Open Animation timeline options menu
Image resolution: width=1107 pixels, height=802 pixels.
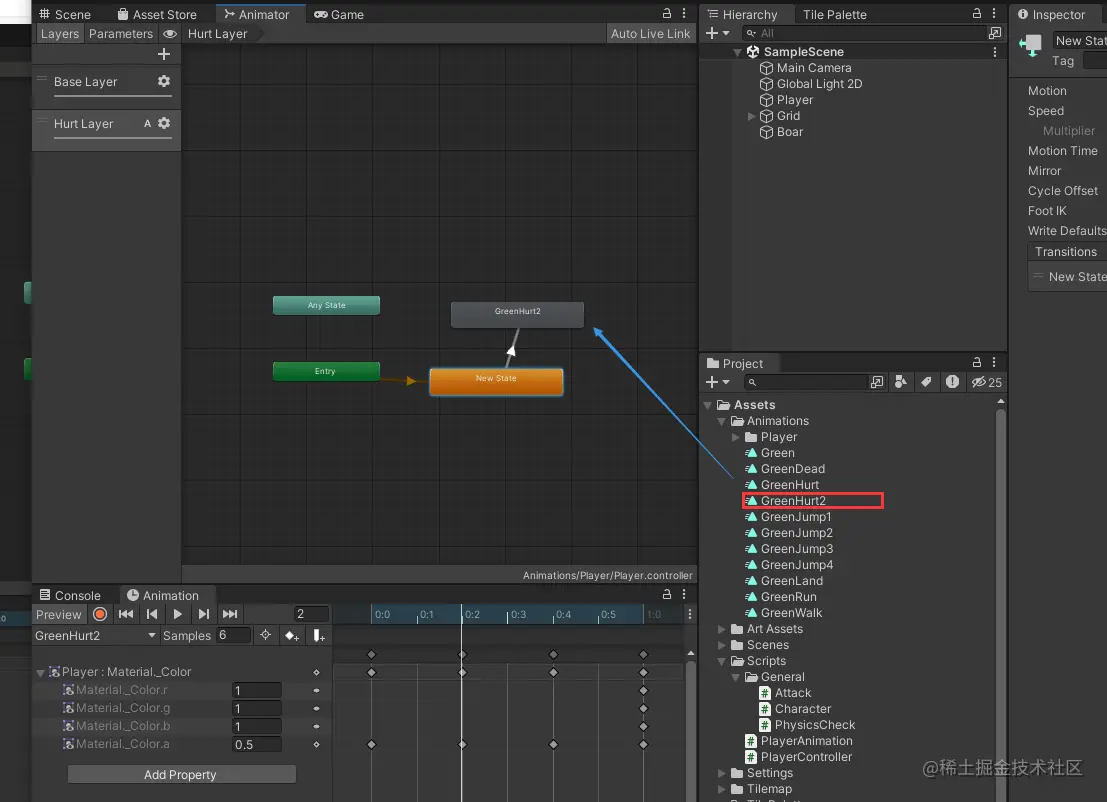pos(690,614)
